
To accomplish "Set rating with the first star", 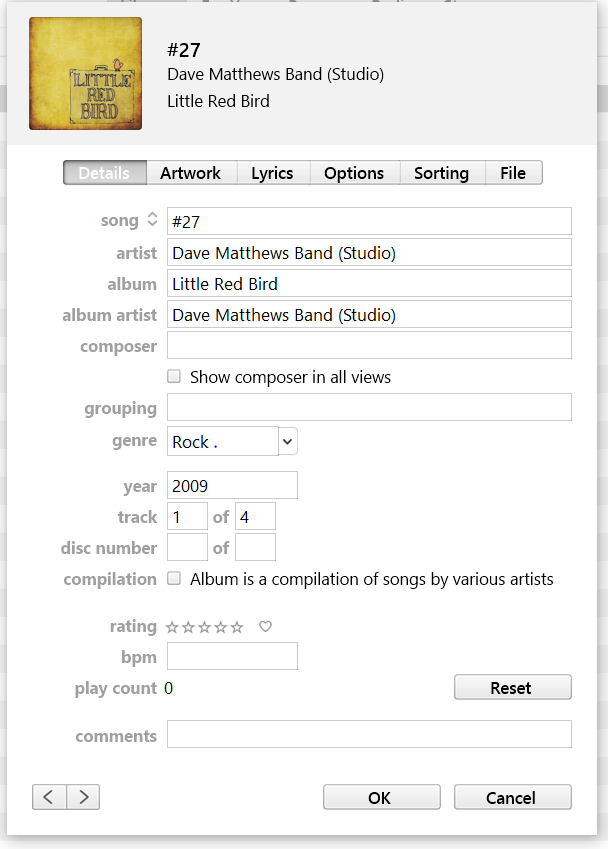I will click(172, 627).
